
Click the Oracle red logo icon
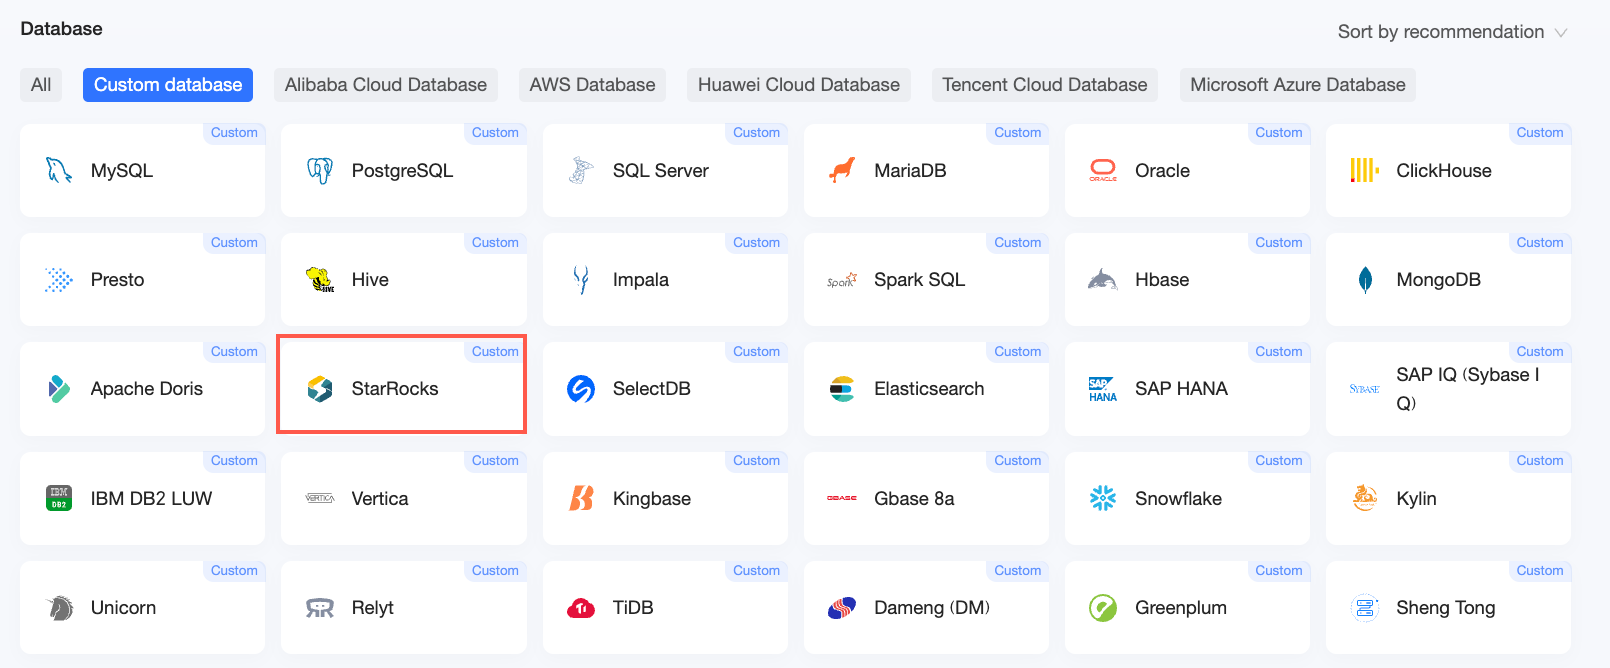[1103, 171]
